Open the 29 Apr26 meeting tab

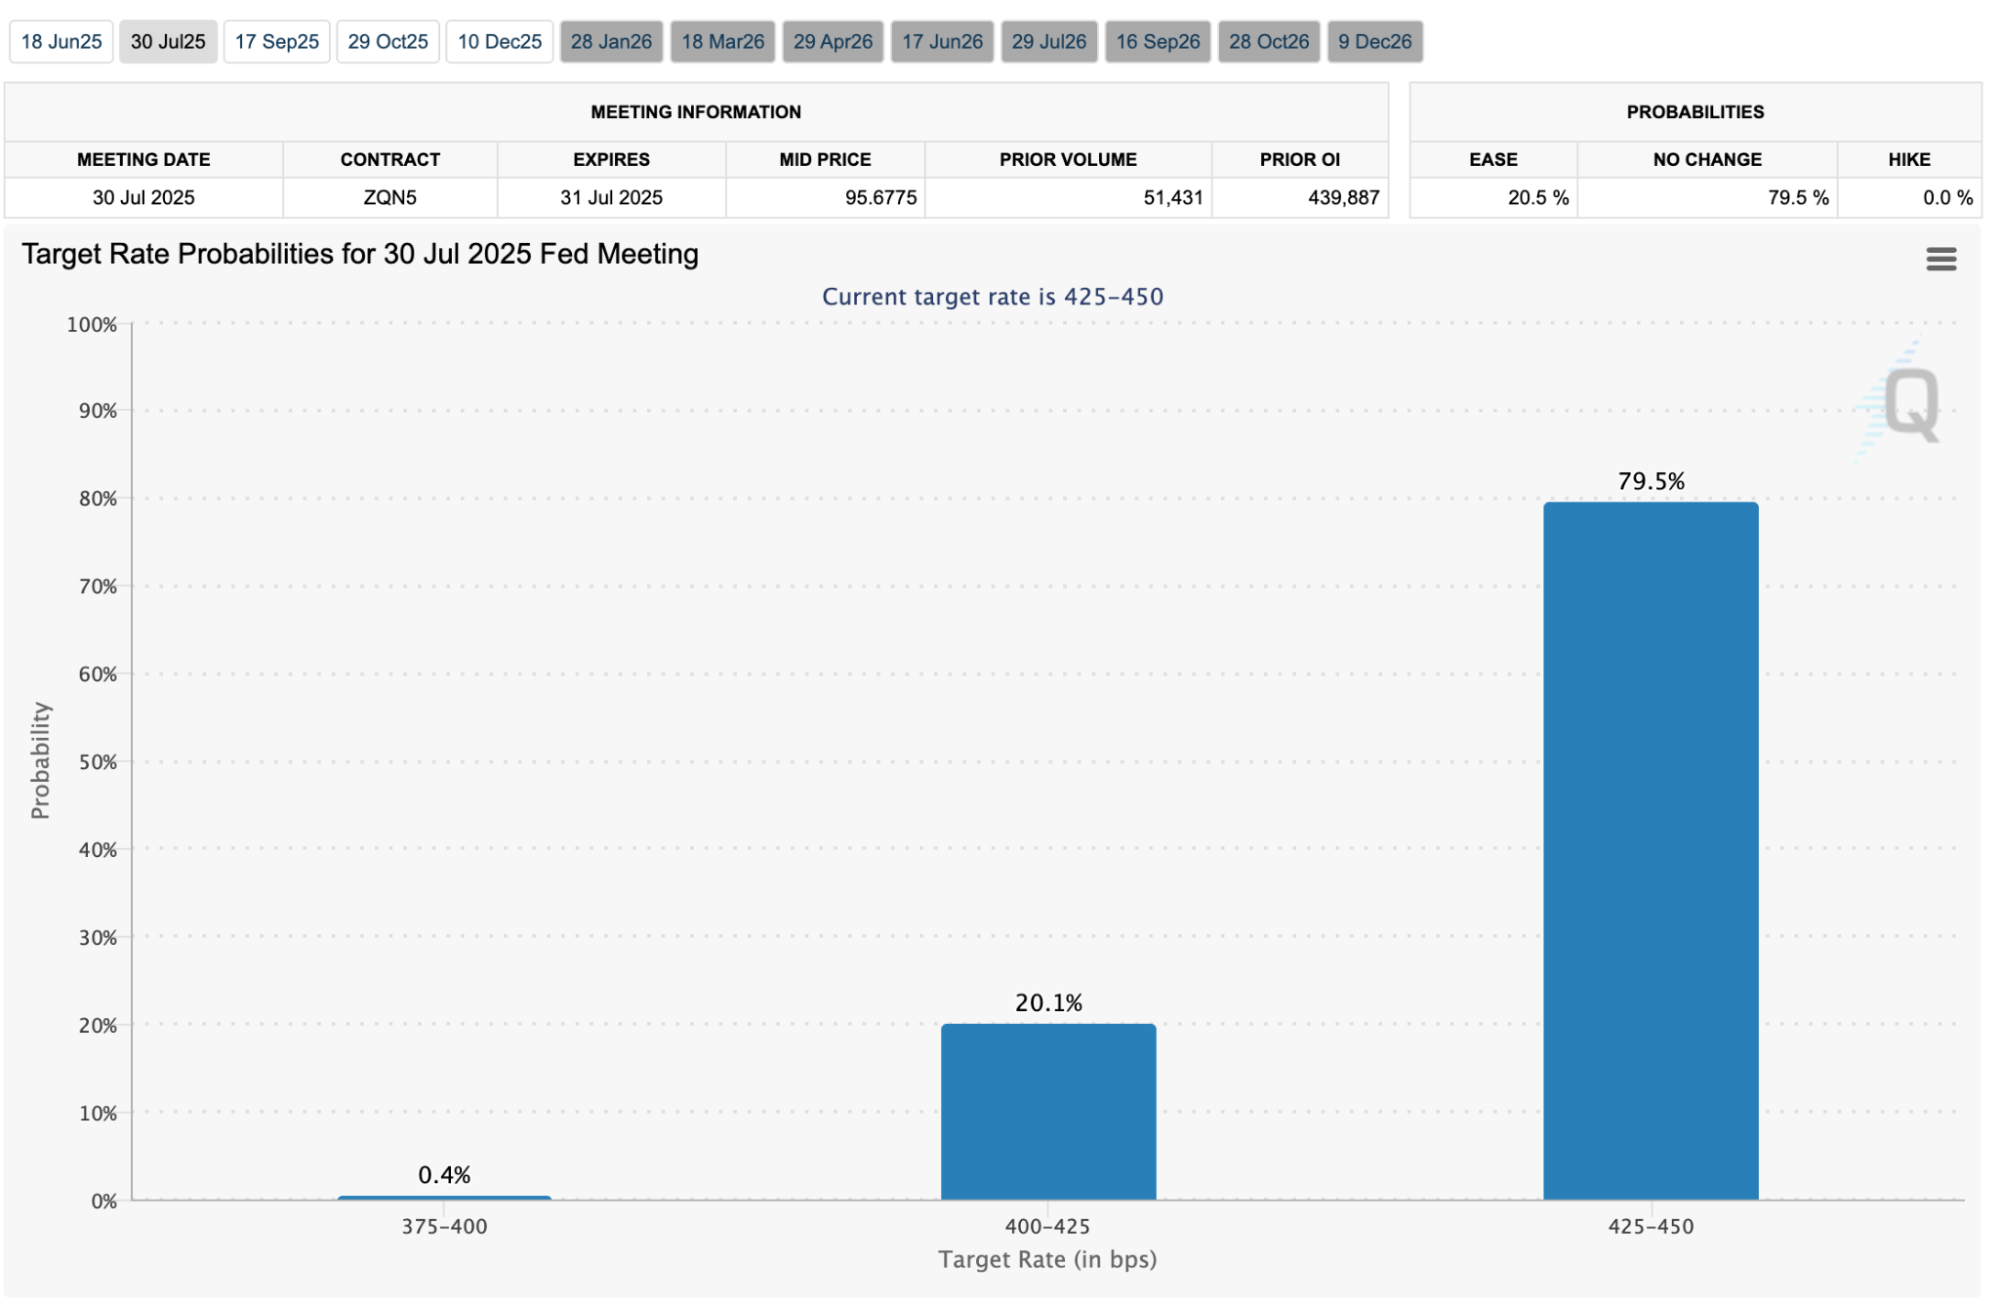833,42
